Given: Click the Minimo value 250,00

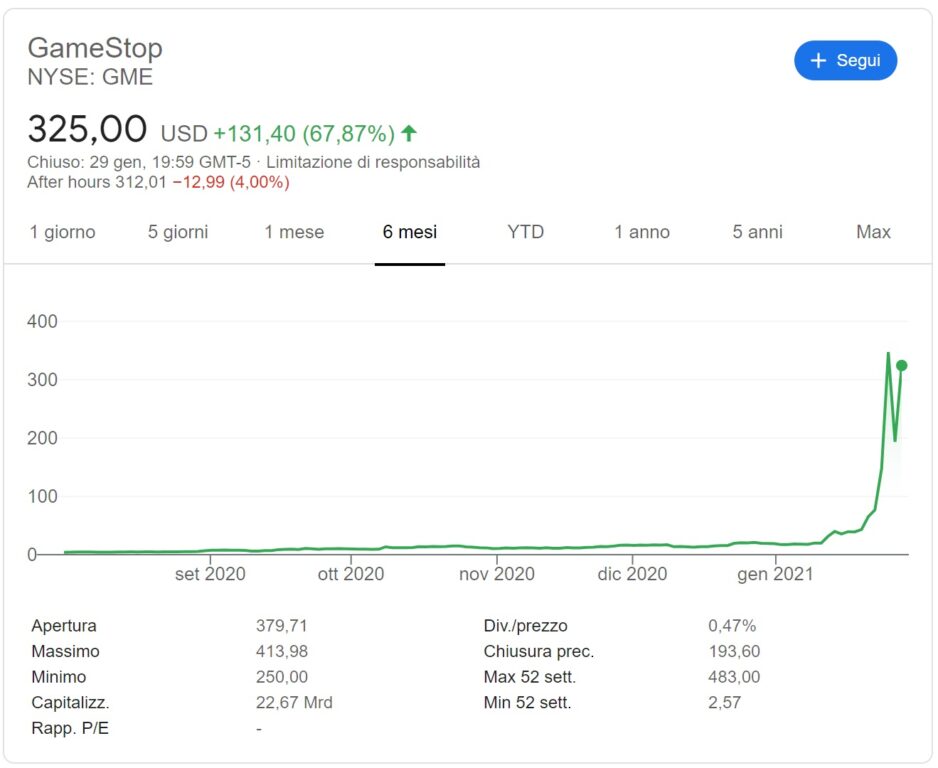Looking at the screenshot, I should pos(282,677).
